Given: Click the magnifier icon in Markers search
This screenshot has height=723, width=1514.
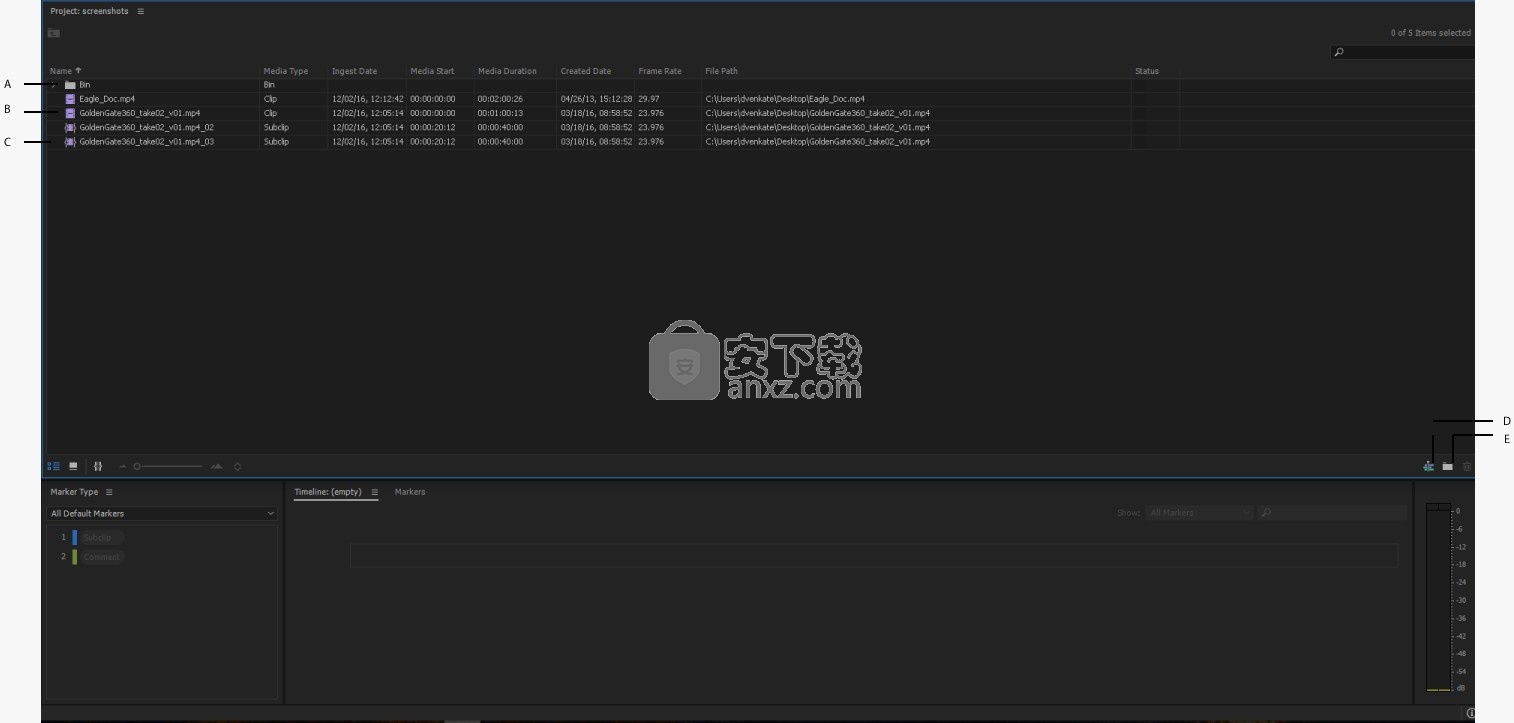Looking at the screenshot, I should [x=1266, y=513].
